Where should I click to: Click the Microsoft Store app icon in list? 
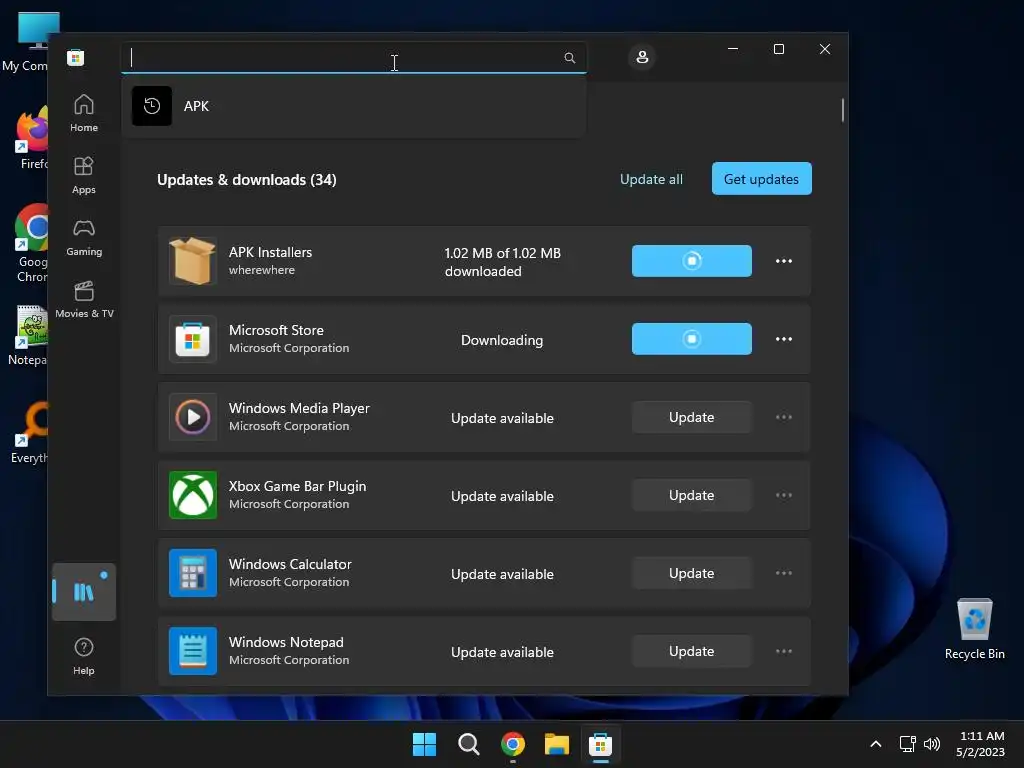[x=193, y=339]
